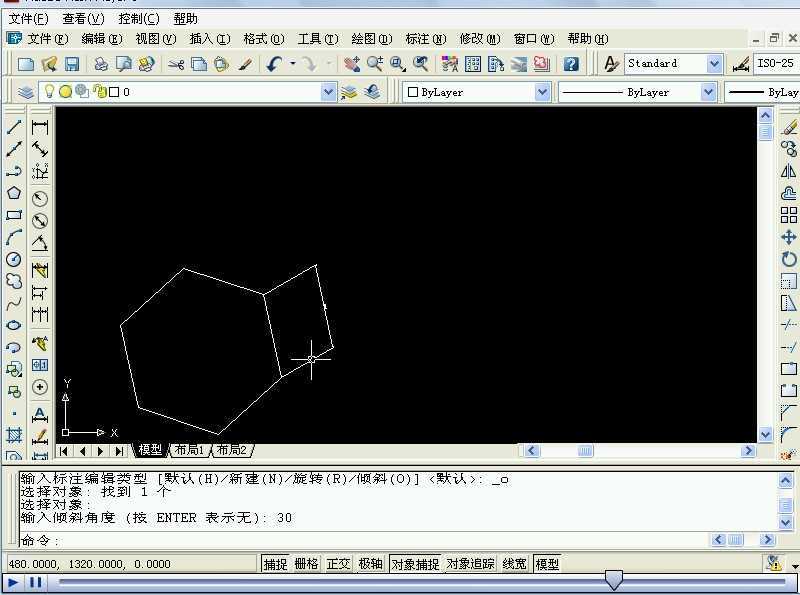Click the last layout tab arrow
Viewport: 800px width, 595px height.
coord(119,451)
